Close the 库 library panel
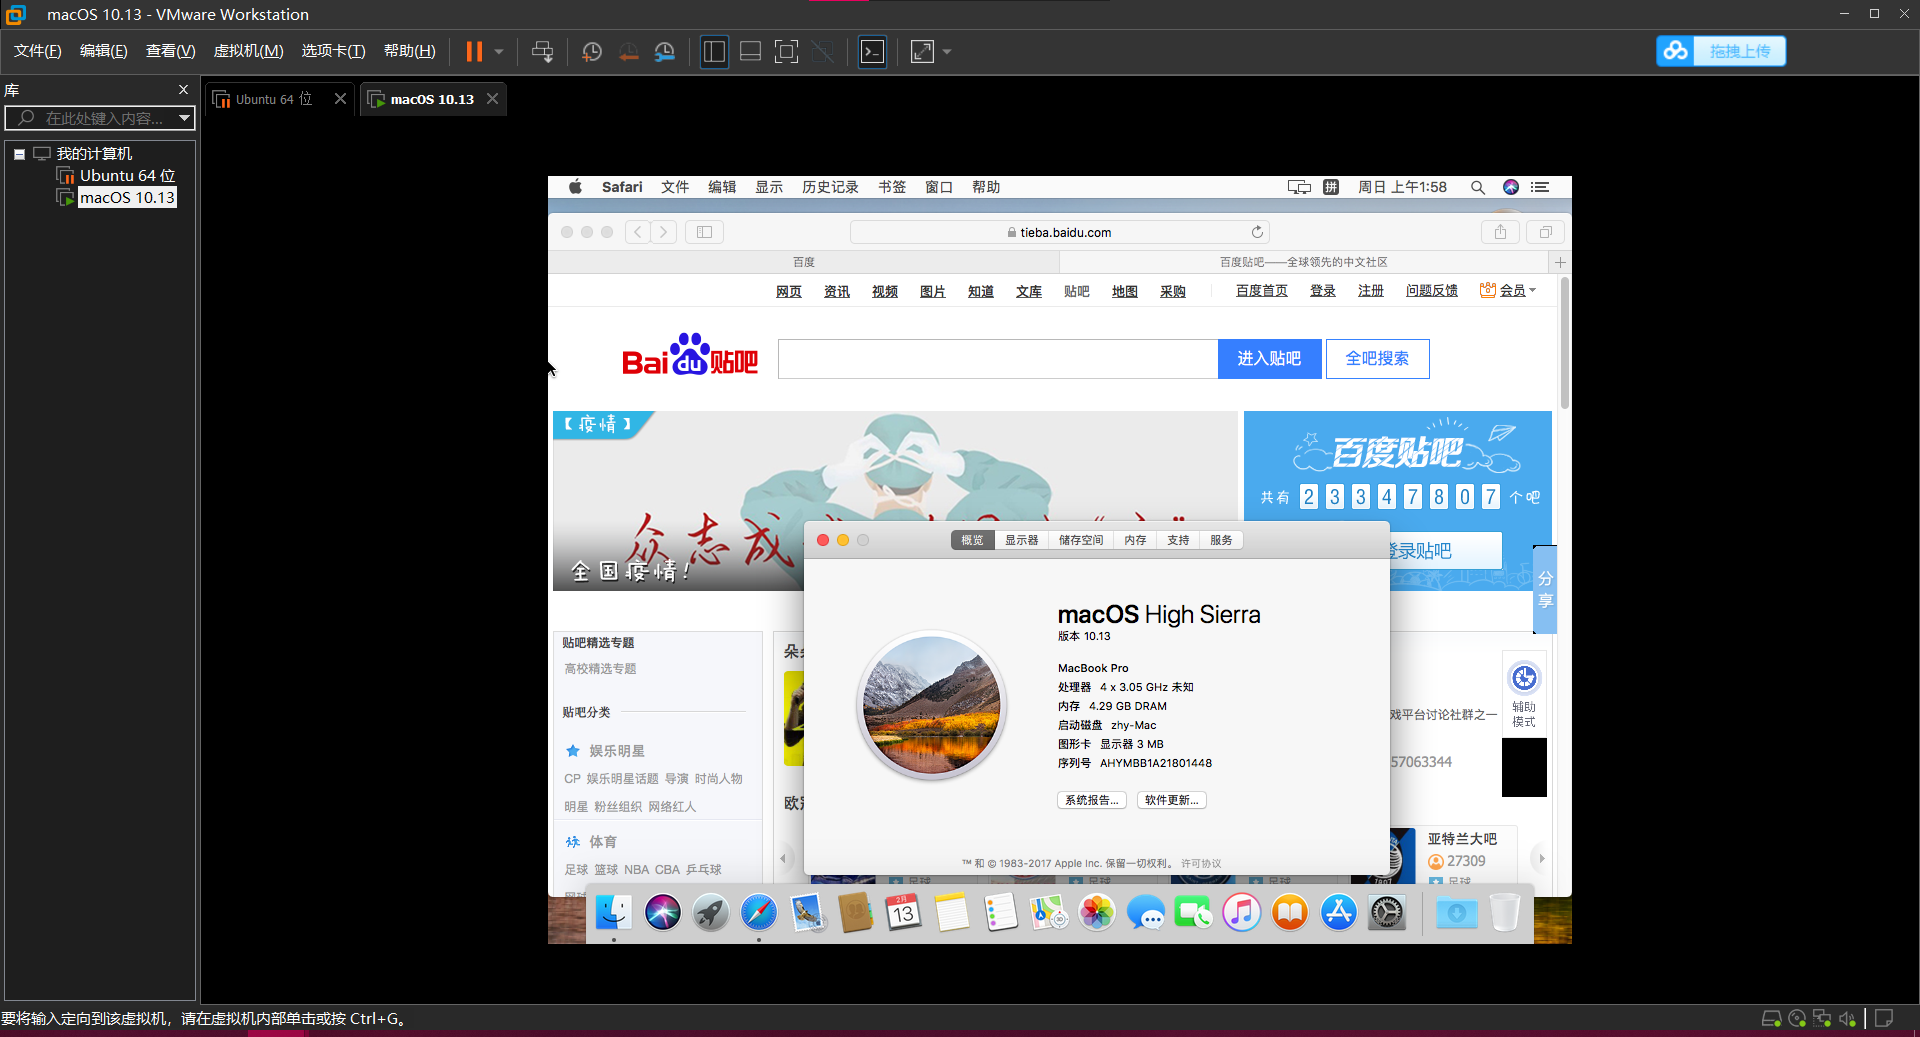The height and width of the screenshot is (1037, 1920). 183,89
